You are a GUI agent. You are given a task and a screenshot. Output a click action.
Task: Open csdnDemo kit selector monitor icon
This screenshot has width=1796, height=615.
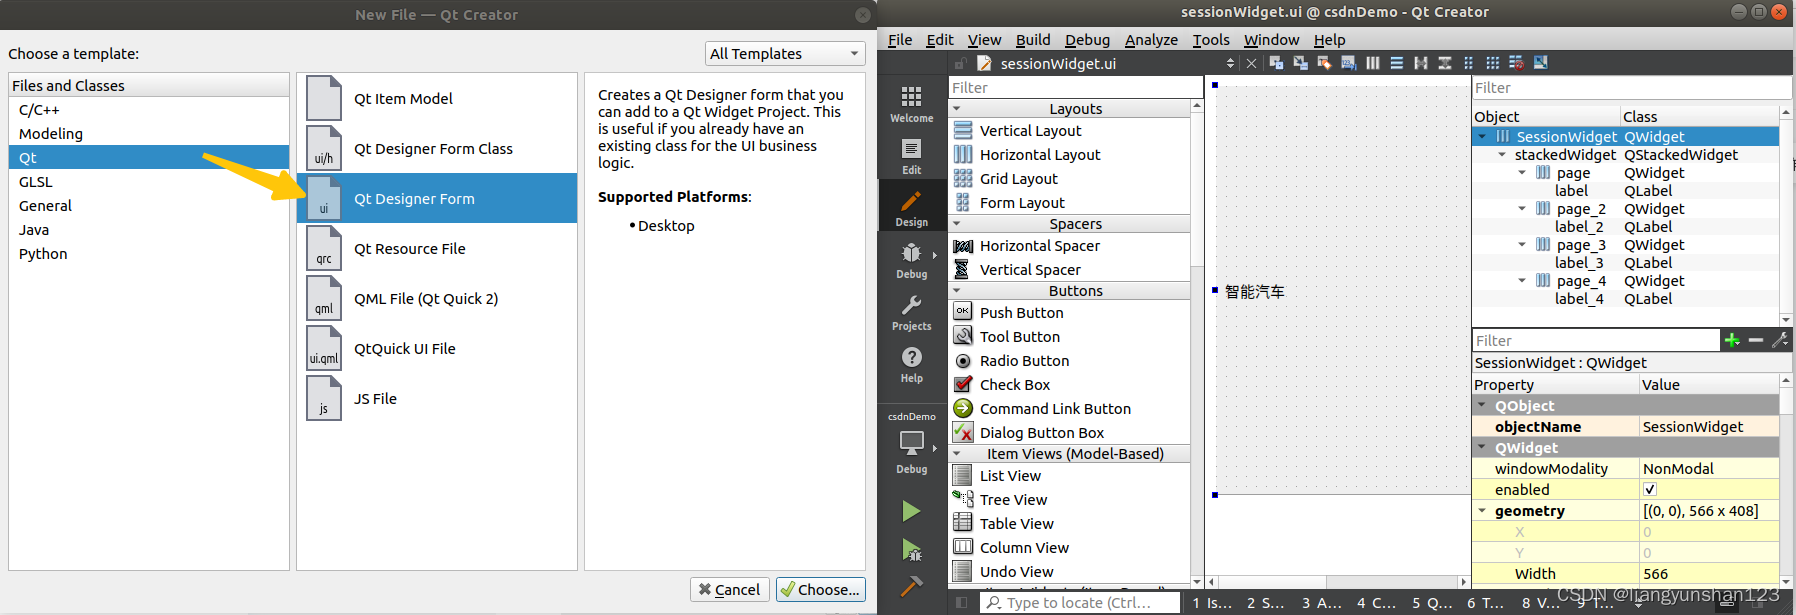[911, 444]
